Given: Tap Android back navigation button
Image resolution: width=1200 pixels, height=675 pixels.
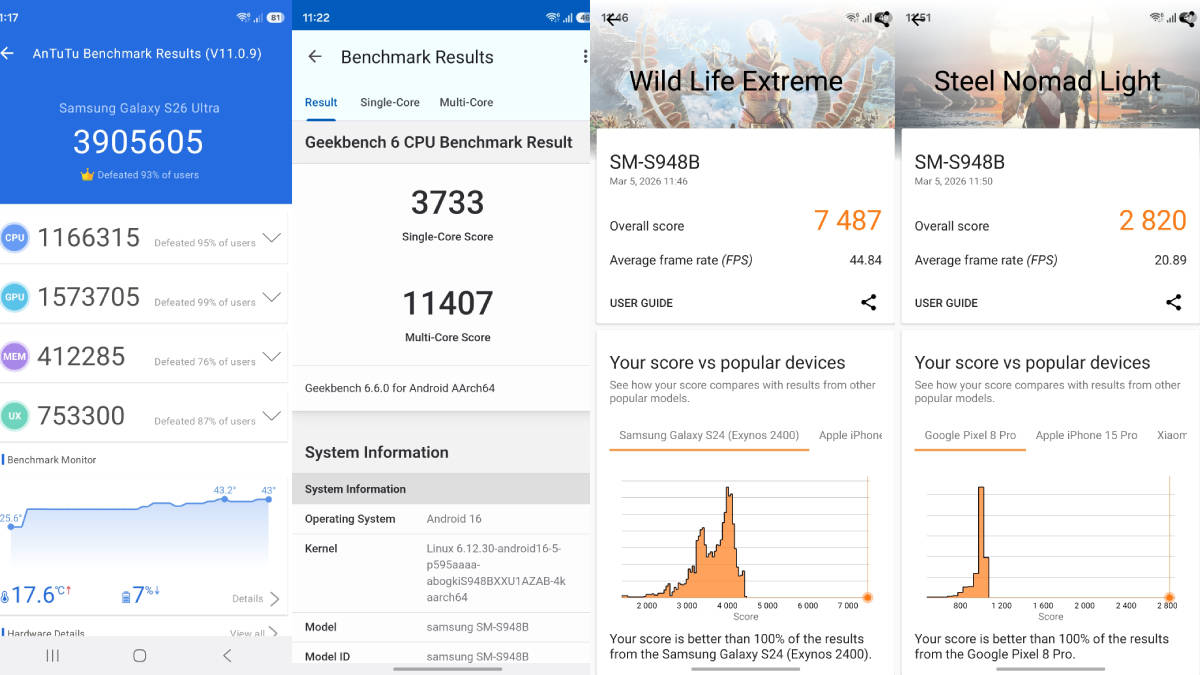Looking at the screenshot, I should pyautogui.click(x=227, y=656).
